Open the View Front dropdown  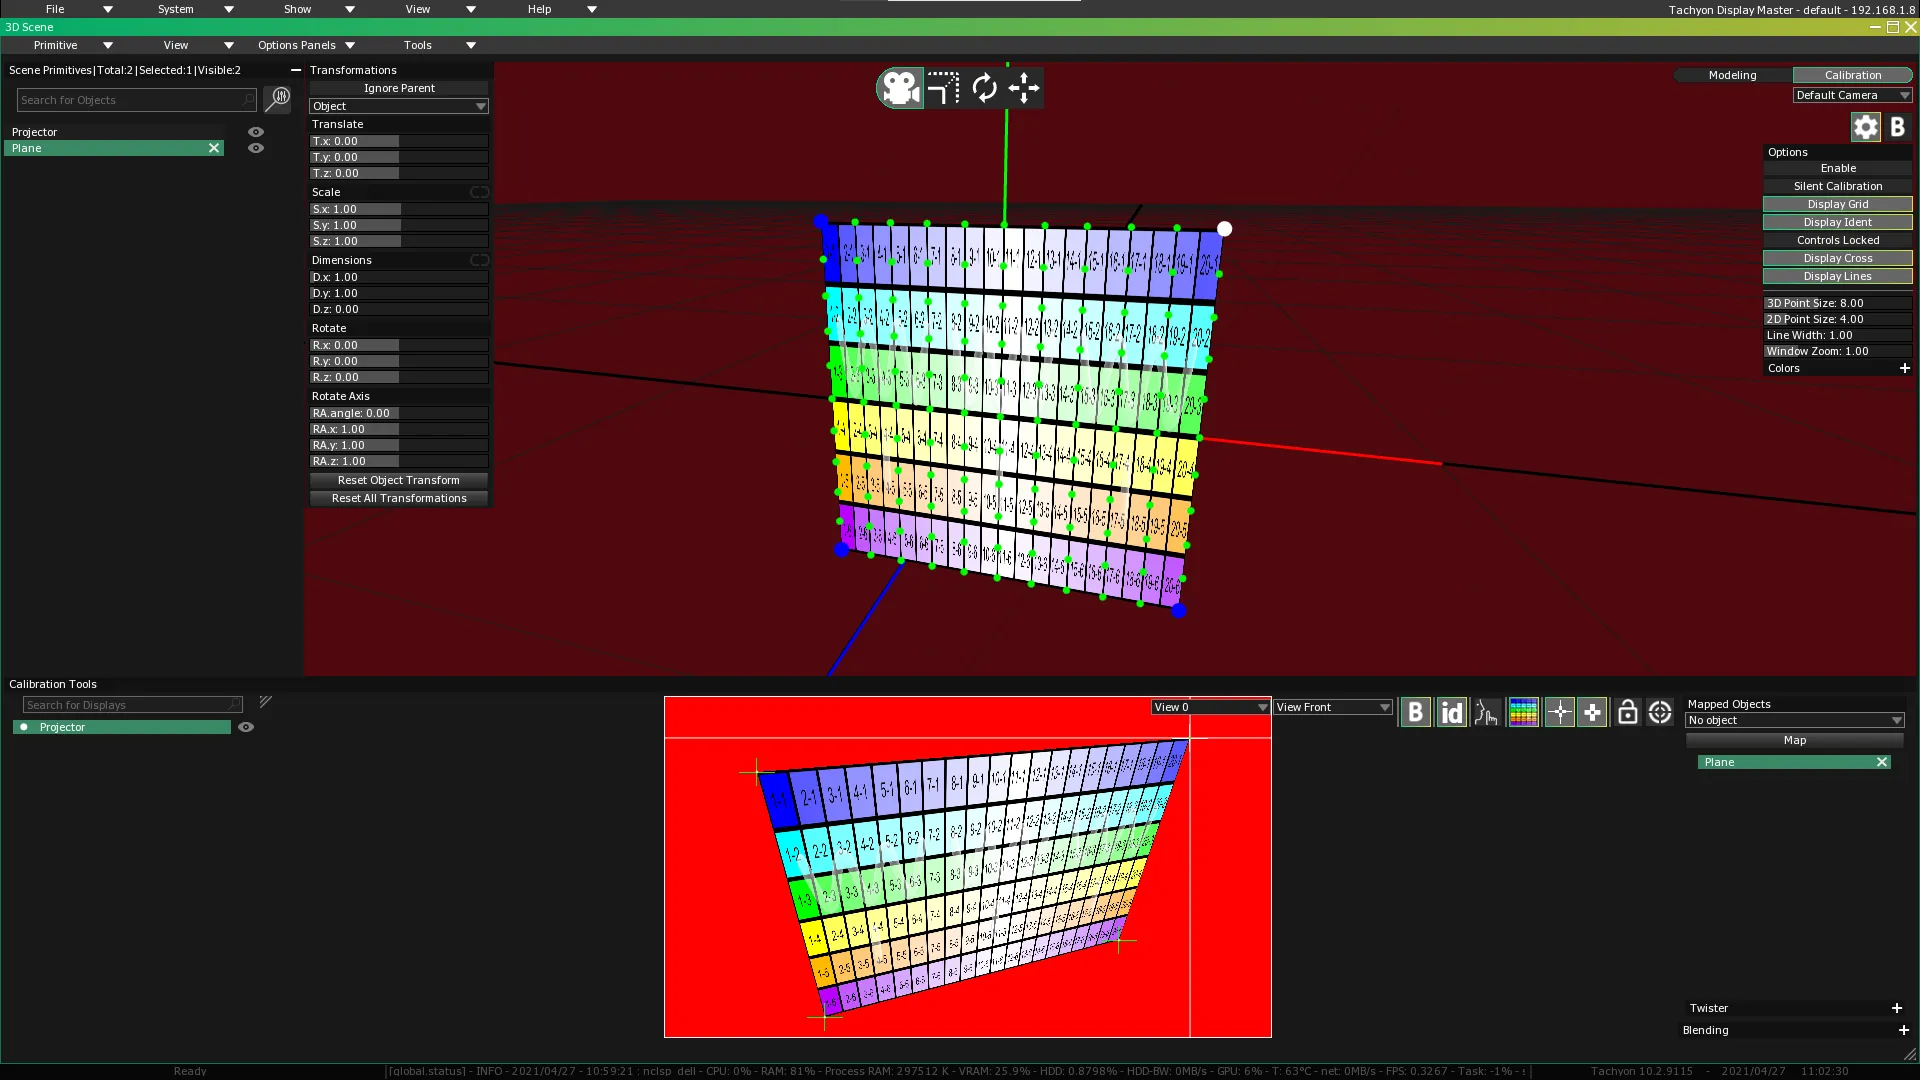click(1332, 707)
